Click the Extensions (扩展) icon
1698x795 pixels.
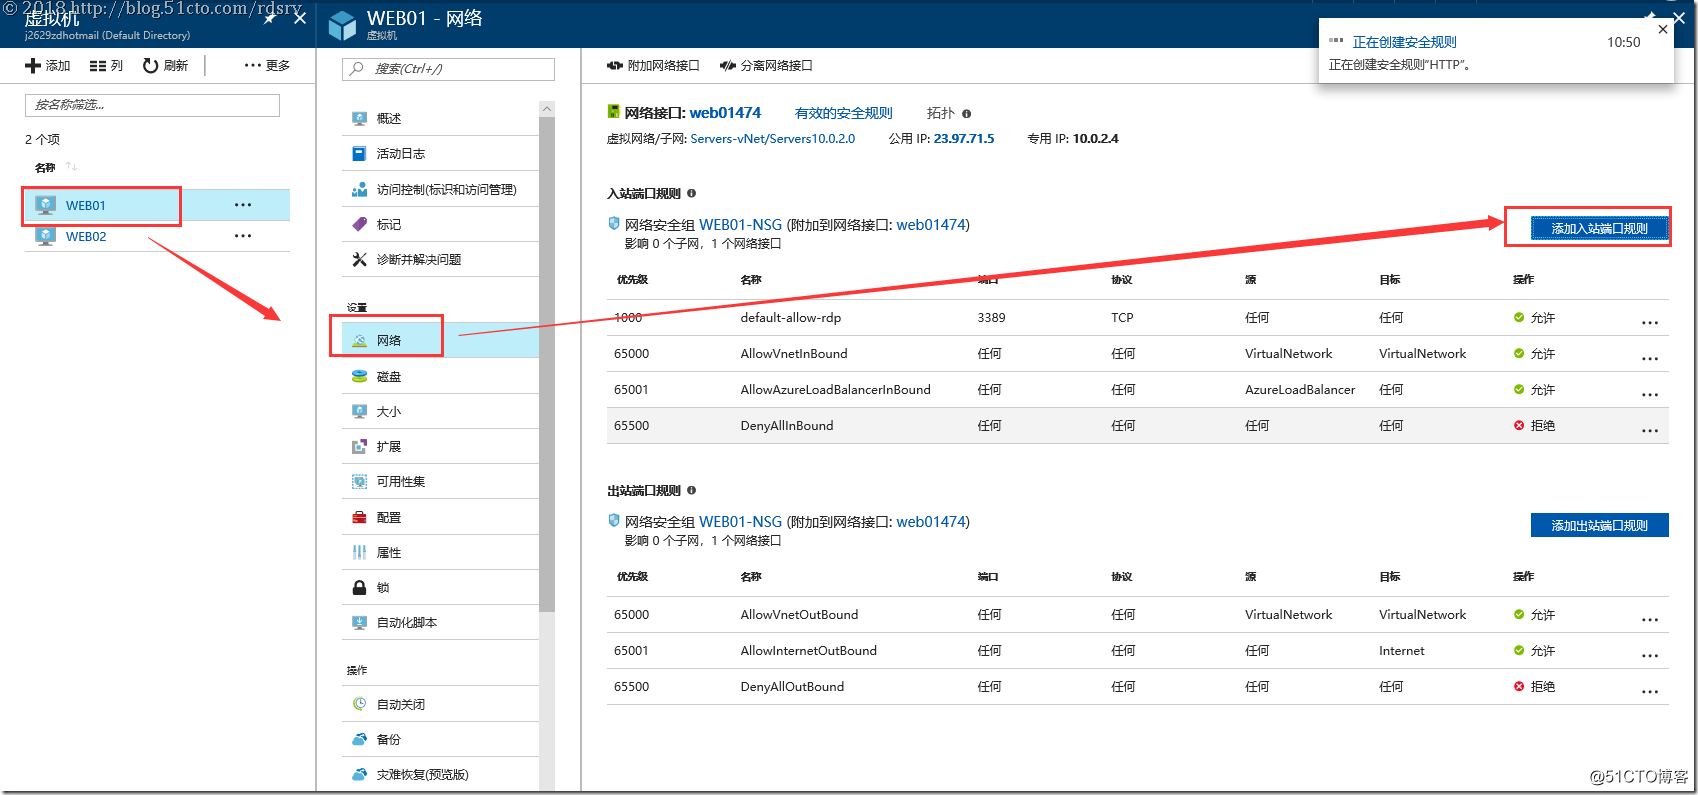tap(359, 446)
